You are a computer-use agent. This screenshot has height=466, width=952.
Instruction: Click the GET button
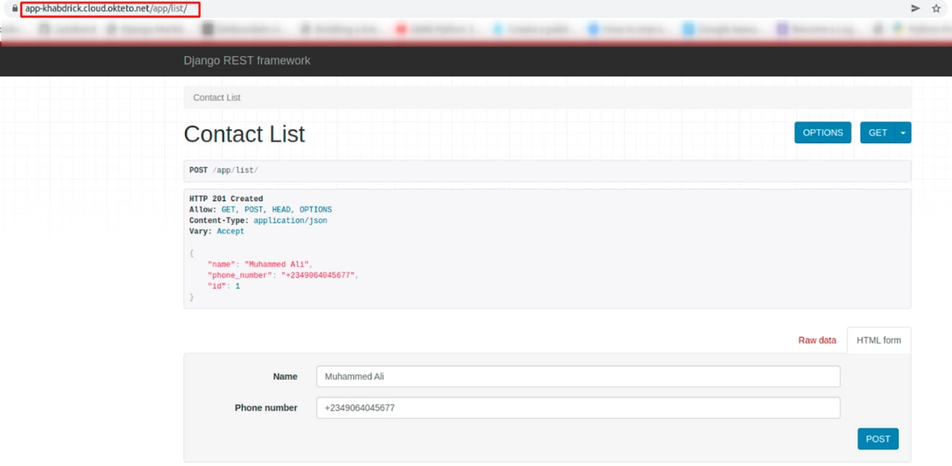tap(877, 132)
